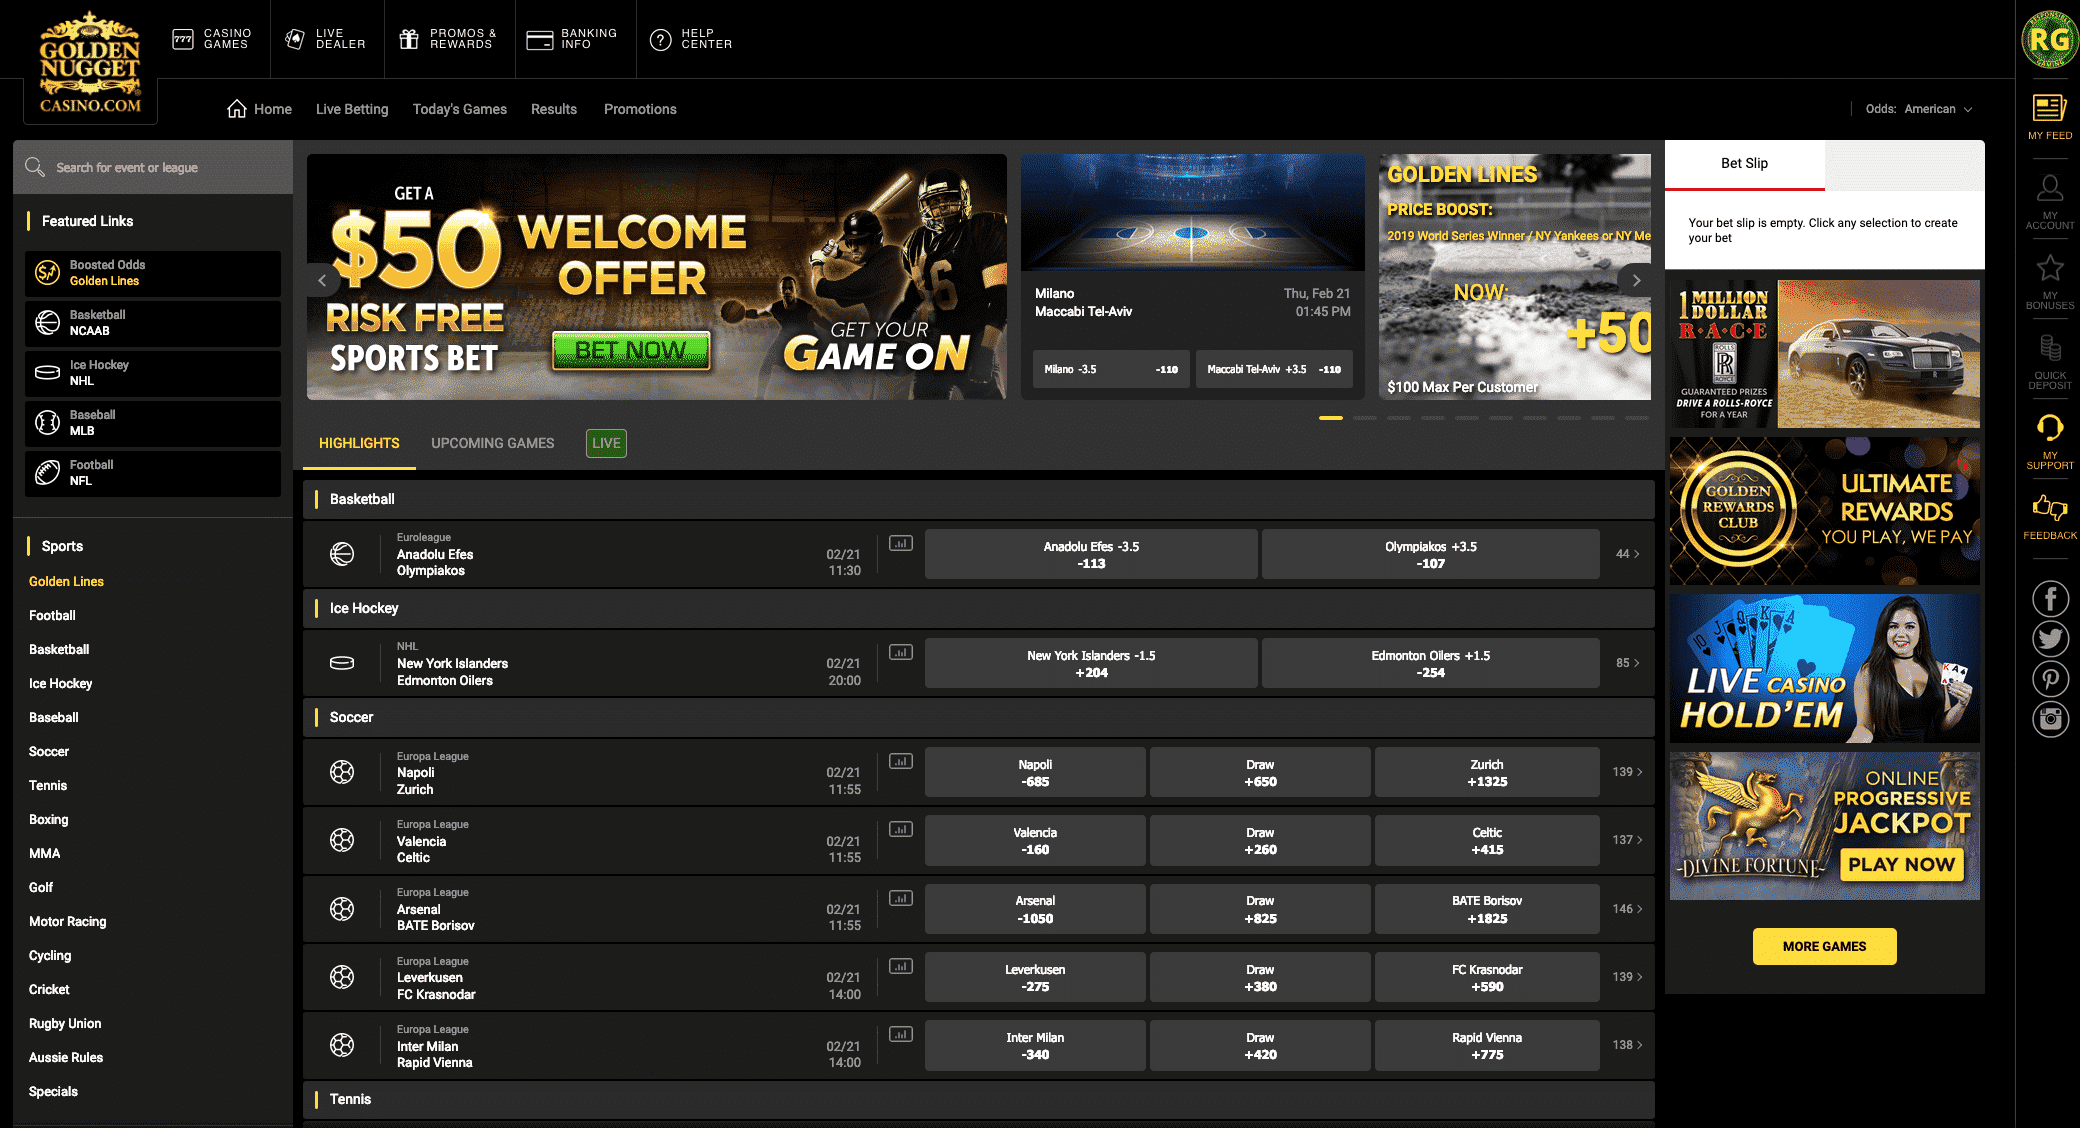Viewport: 2080px width, 1128px height.
Task: Expand 137 more bets for Valencia vs Celtic
Action: pyautogui.click(x=1627, y=840)
